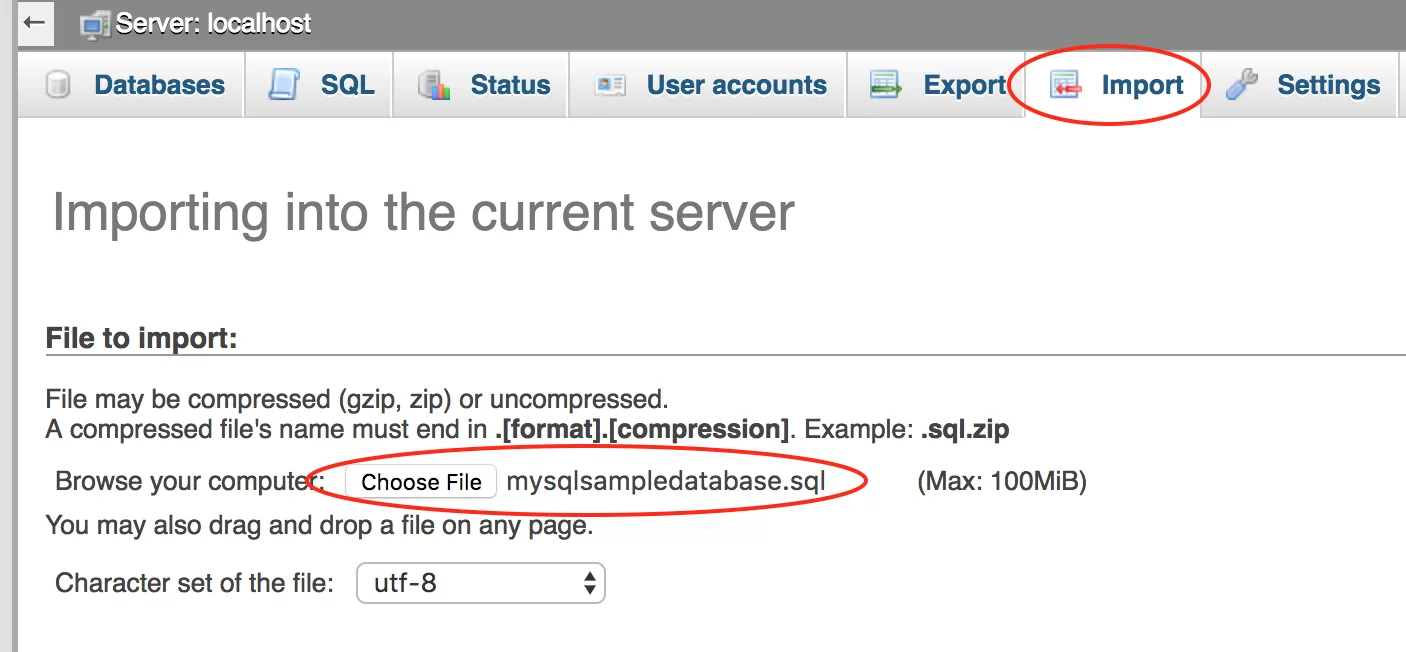The width and height of the screenshot is (1406, 652).
Task: Click the collapse navigation panel arrow
Action: pos(35,22)
